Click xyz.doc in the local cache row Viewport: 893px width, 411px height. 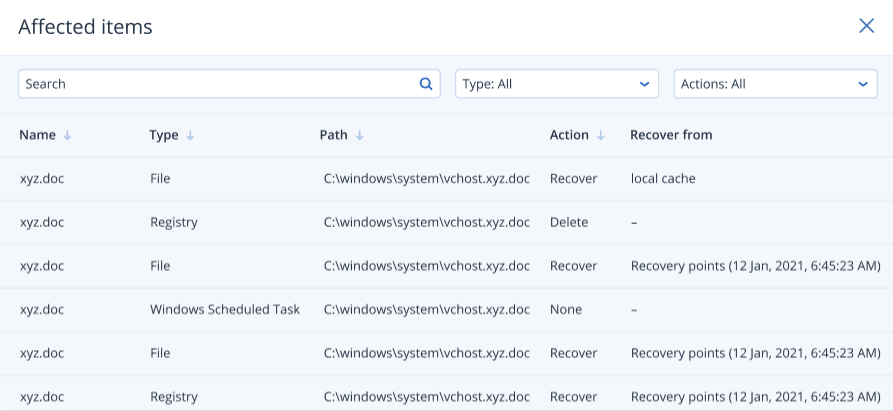point(42,179)
